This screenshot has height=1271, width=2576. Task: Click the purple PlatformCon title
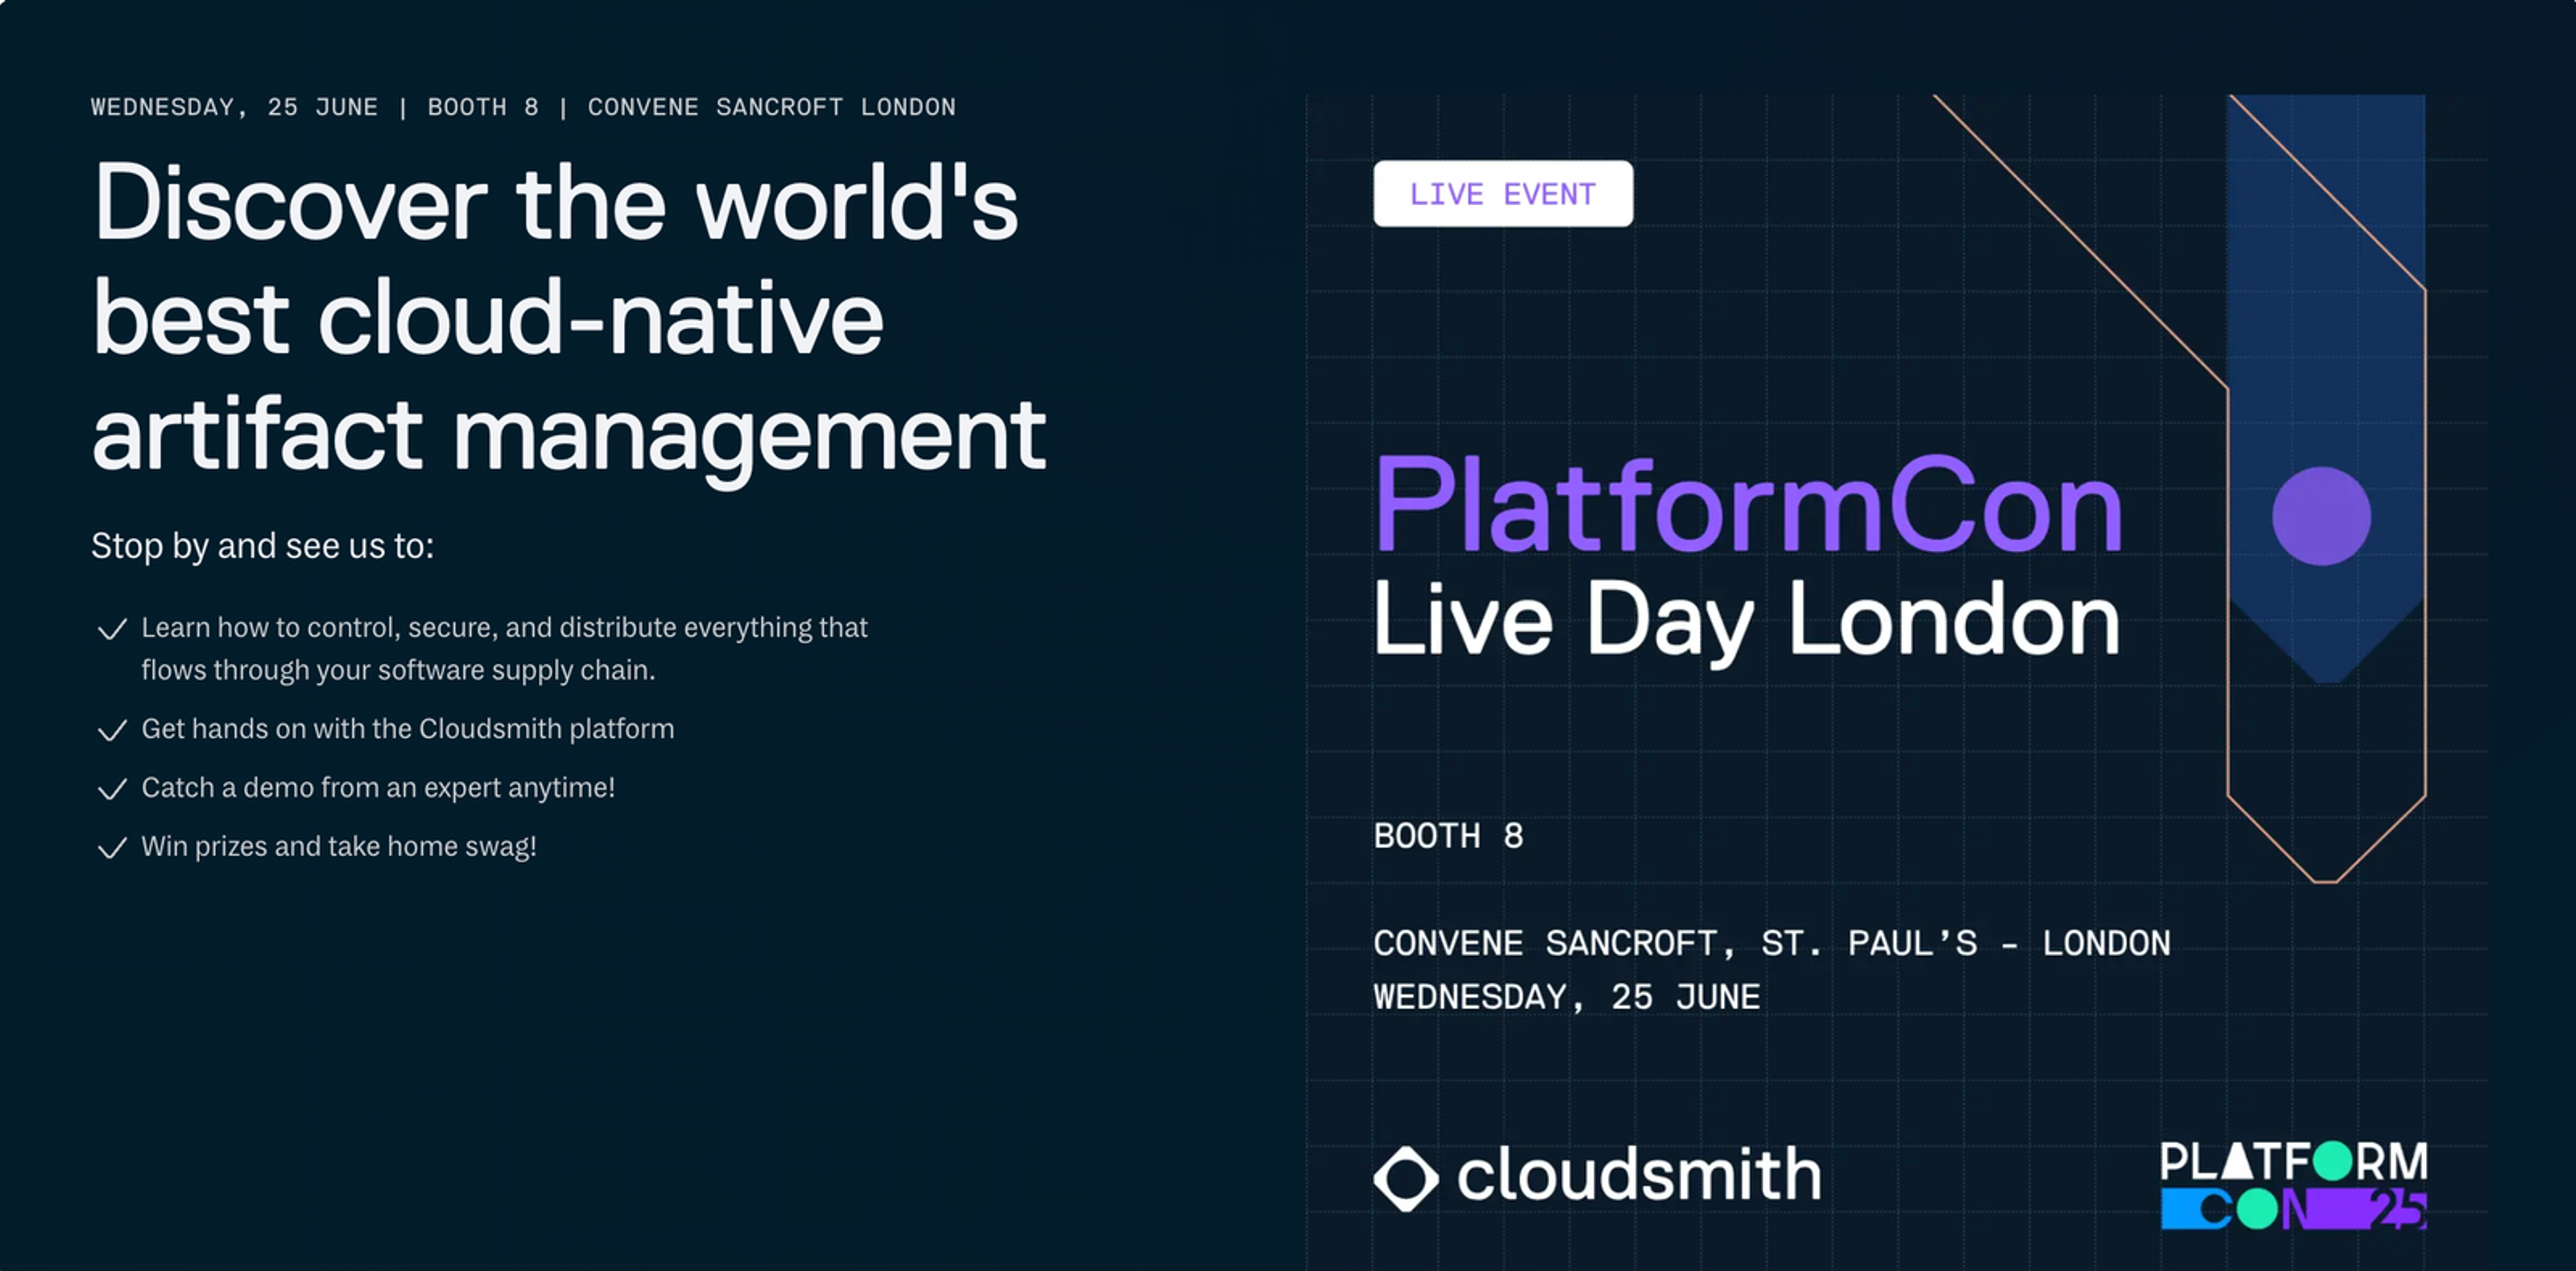point(1747,505)
